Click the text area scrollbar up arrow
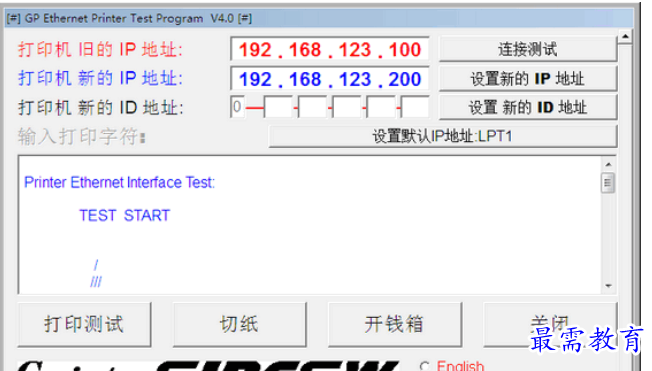This screenshot has width=652, height=371. coord(608,165)
